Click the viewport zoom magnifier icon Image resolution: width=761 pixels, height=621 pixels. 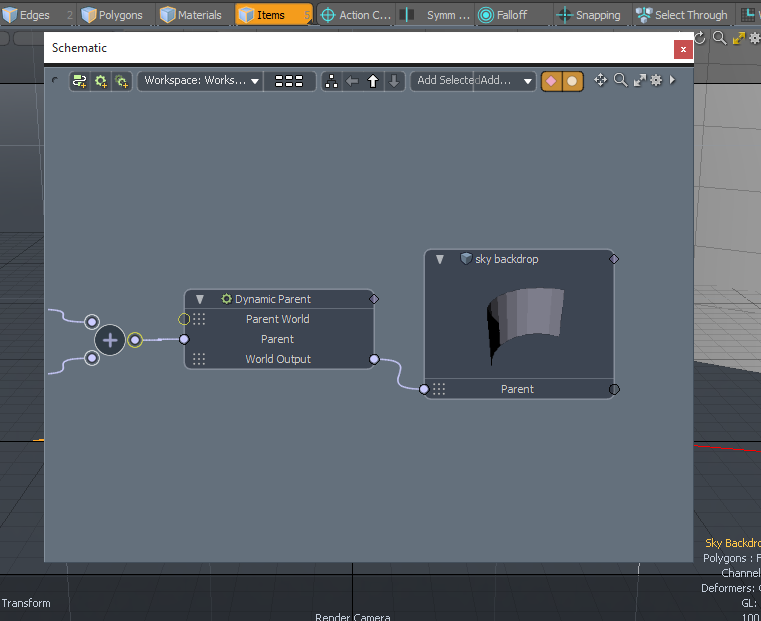pyautogui.click(x=720, y=38)
